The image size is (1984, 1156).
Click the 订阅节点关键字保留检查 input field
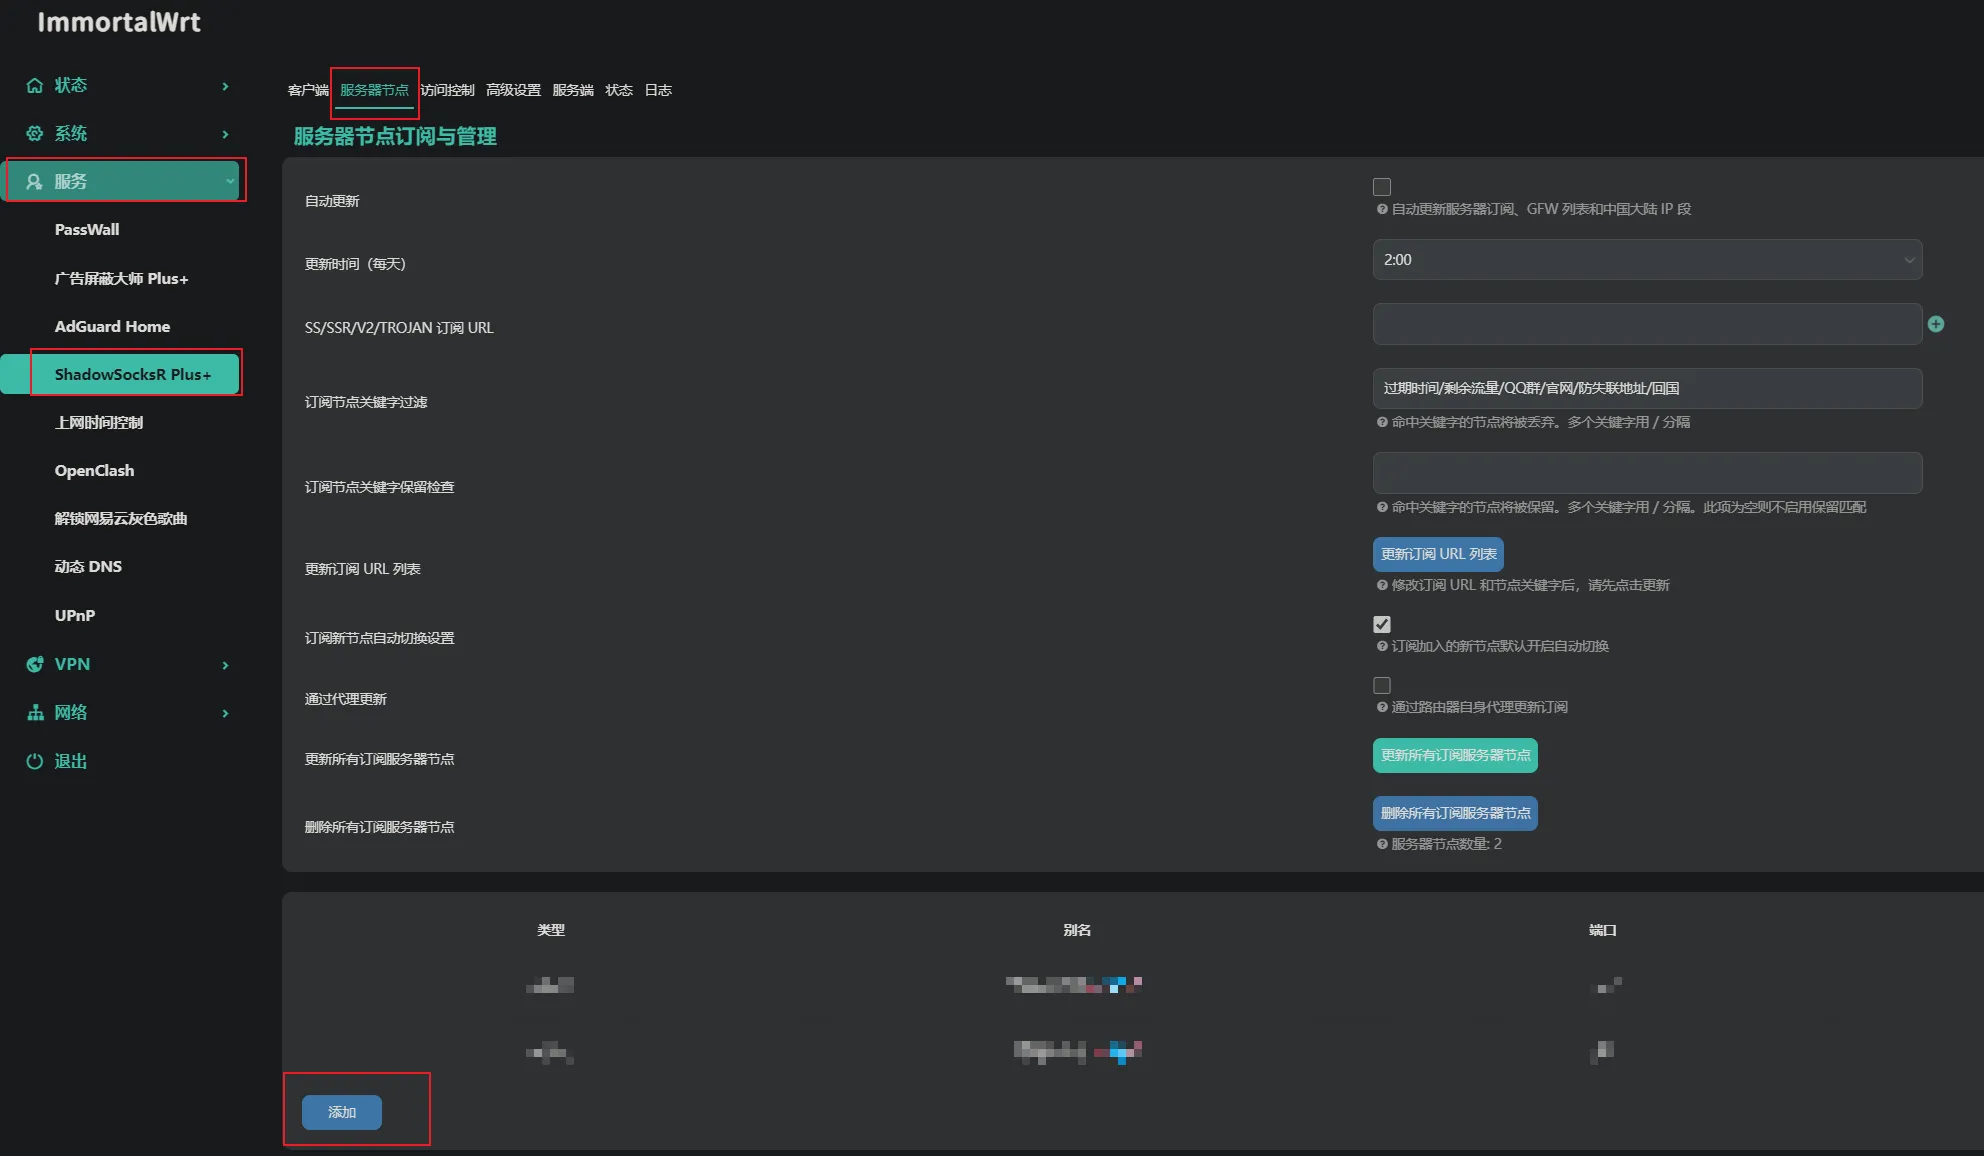point(1646,473)
